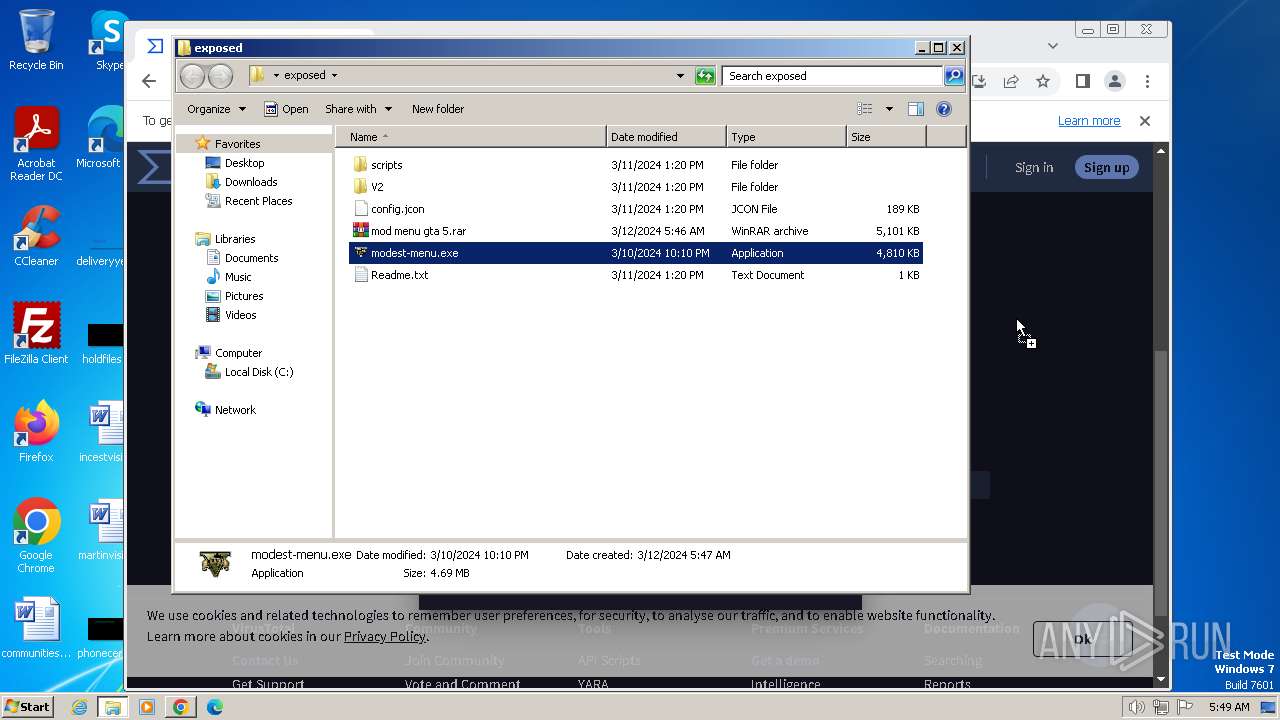Viewport: 1280px width, 720px height.
Task: Click the volume icon in system tray
Action: click(x=1136, y=707)
